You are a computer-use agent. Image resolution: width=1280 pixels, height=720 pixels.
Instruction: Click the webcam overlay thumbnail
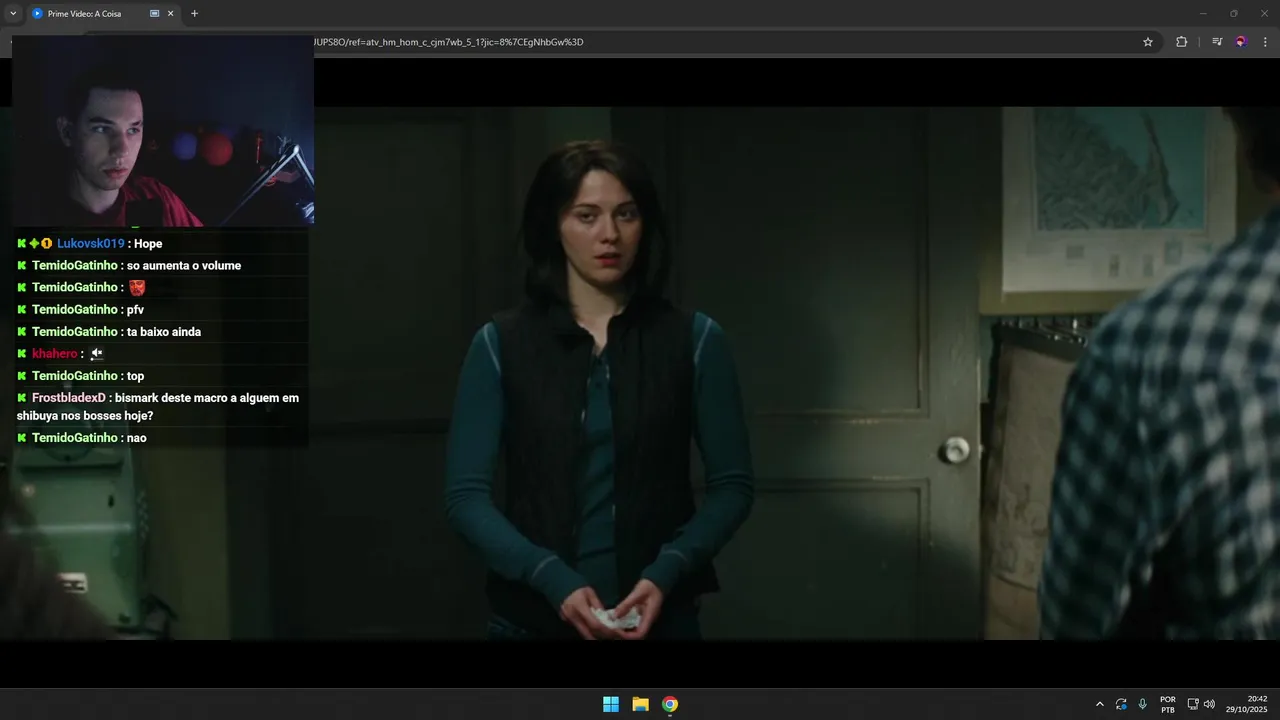(x=163, y=131)
